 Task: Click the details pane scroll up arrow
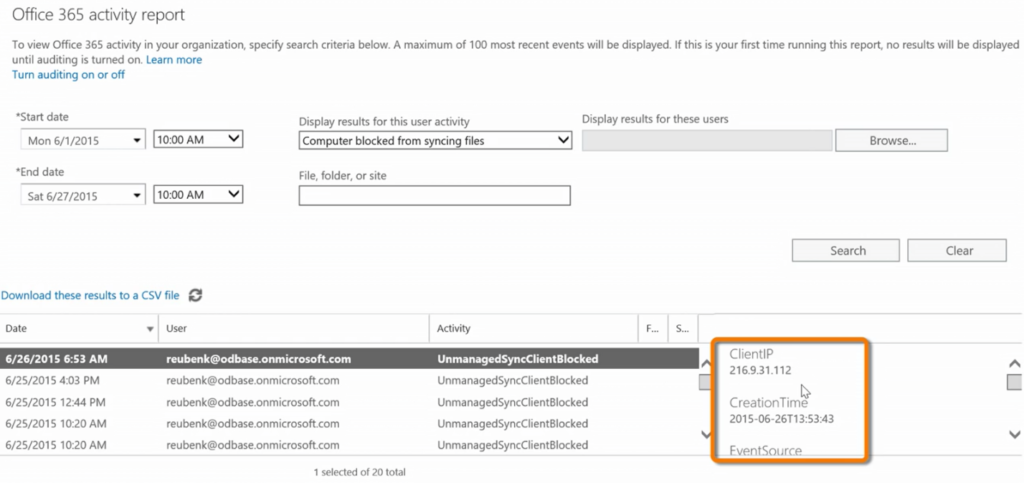[1014, 363]
